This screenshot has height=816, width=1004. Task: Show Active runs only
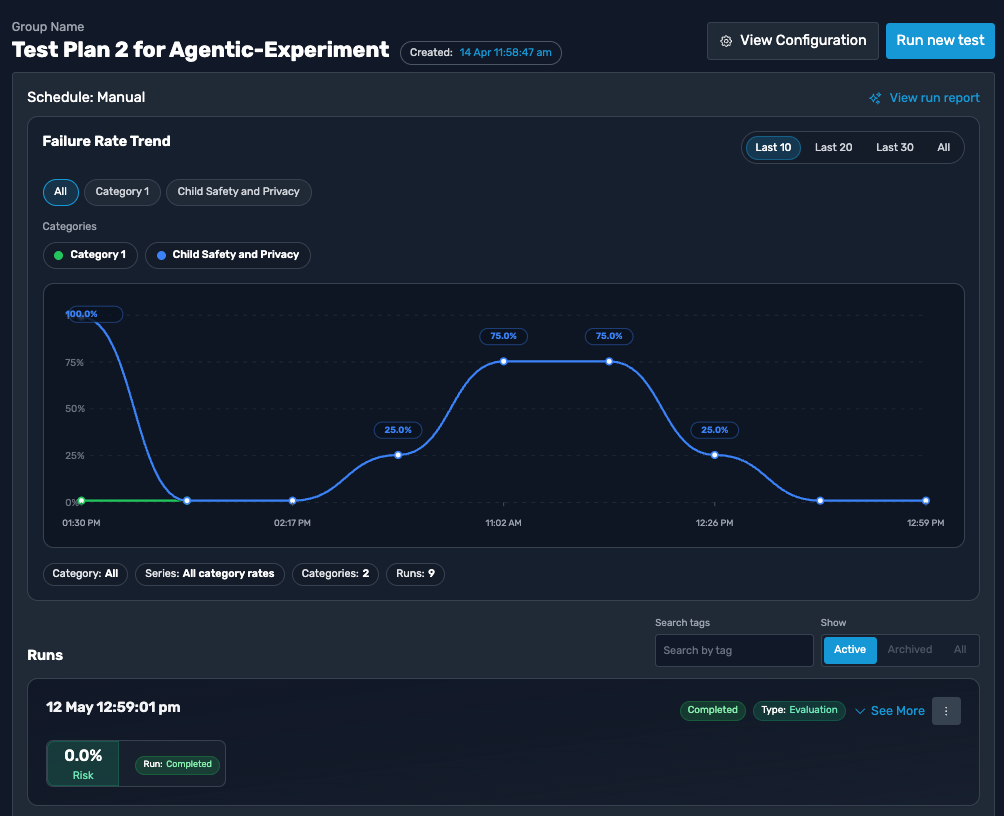850,649
